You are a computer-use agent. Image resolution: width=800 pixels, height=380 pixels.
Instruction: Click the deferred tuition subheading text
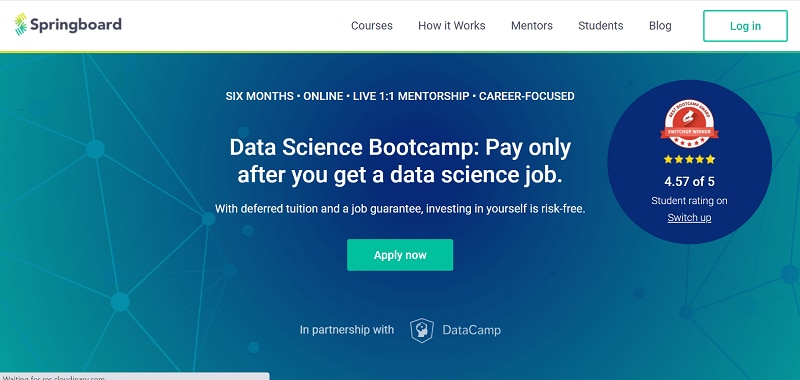tap(400, 209)
